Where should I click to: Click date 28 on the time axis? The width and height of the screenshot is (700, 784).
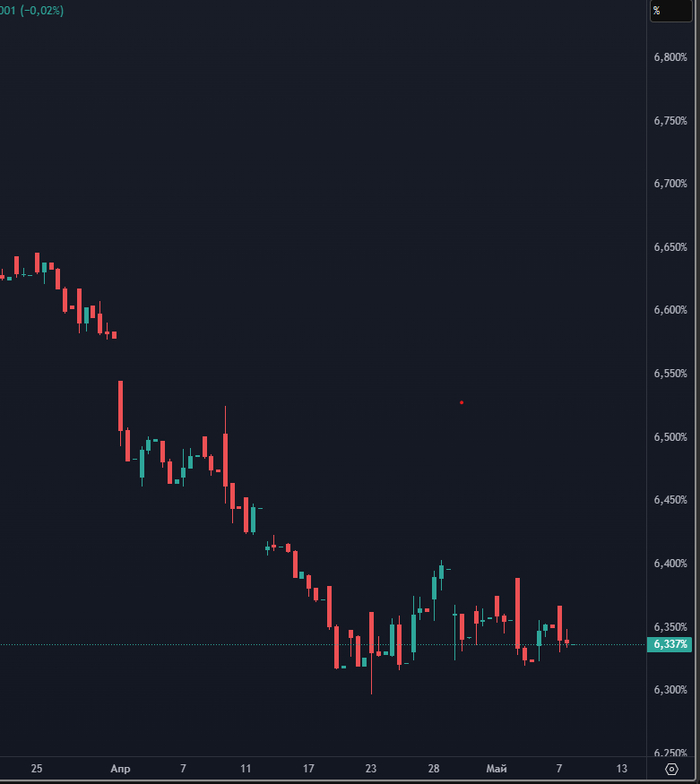(434, 768)
